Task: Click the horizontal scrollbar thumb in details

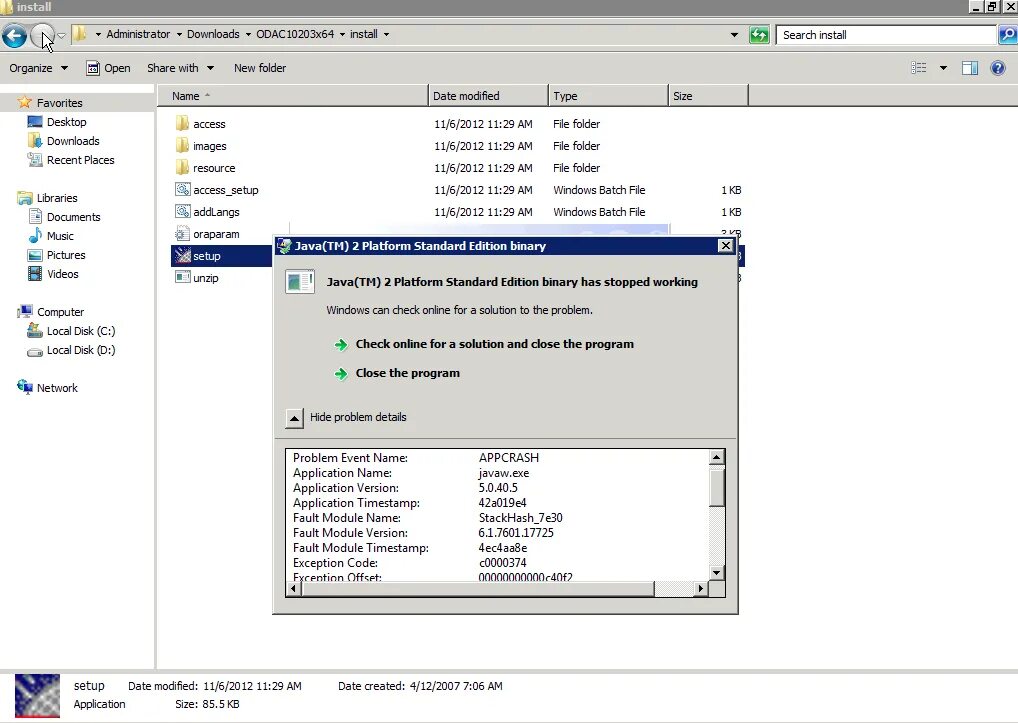Action: pos(478,589)
